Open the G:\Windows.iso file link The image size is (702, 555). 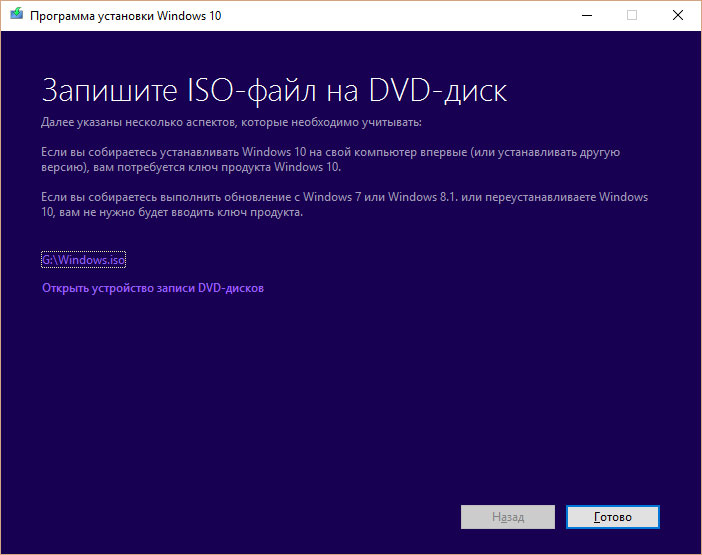coord(83,260)
